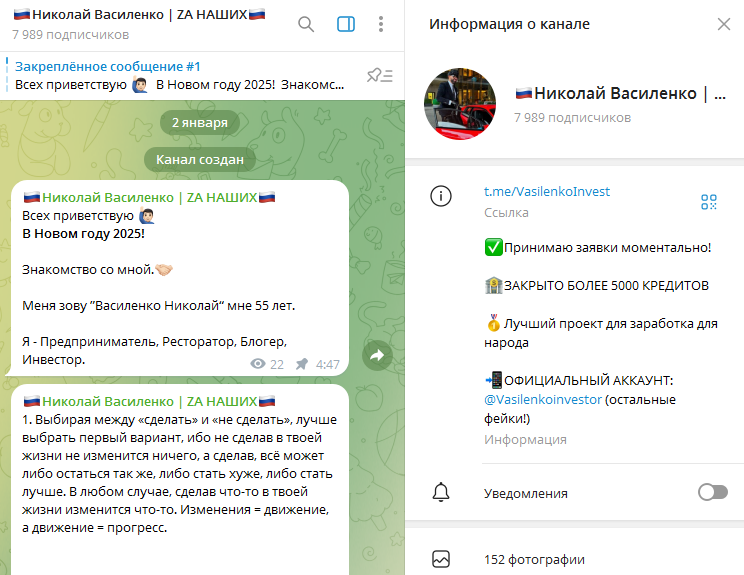Viewport: 744px width, 575px height.
Task: Open the three-dot more options menu
Action: pos(381,24)
